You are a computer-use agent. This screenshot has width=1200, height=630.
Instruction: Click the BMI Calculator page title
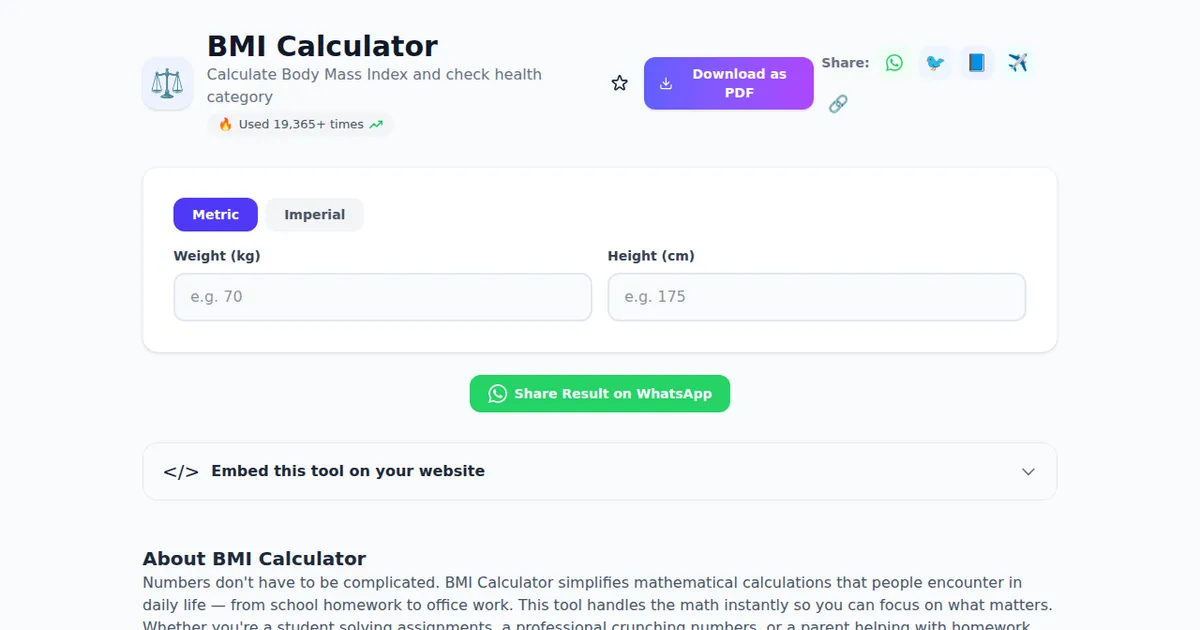(322, 46)
